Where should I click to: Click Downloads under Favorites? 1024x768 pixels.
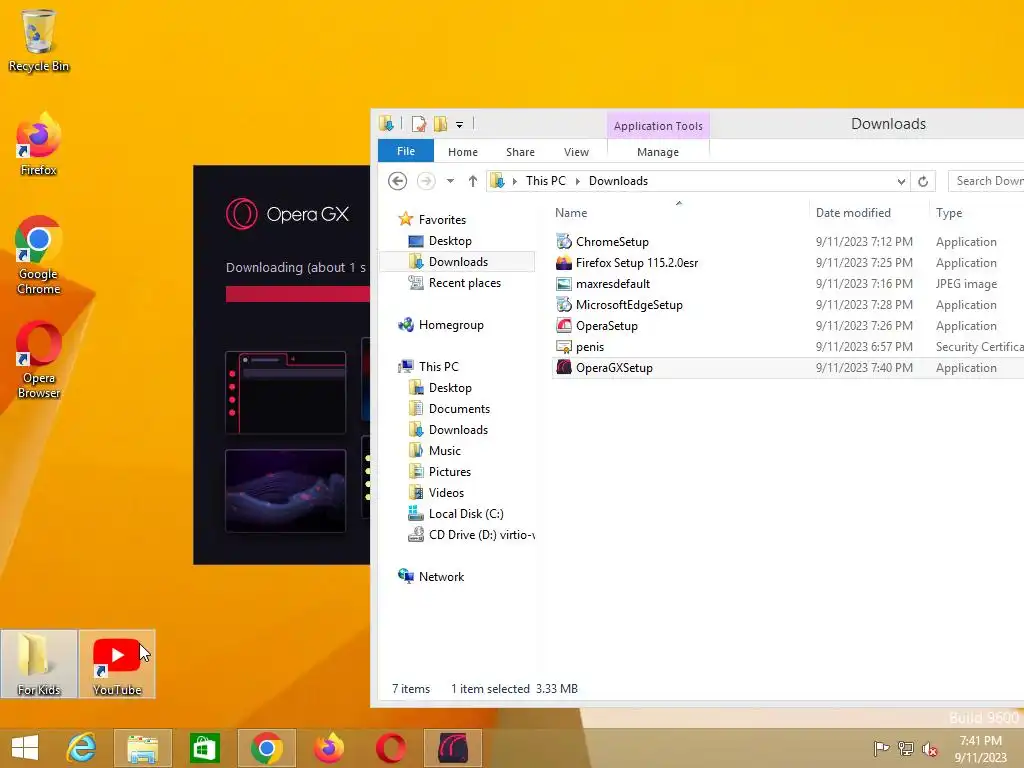(458, 261)
